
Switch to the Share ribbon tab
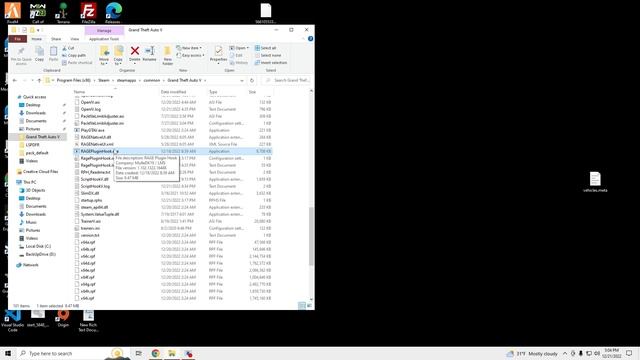point(56,39)
